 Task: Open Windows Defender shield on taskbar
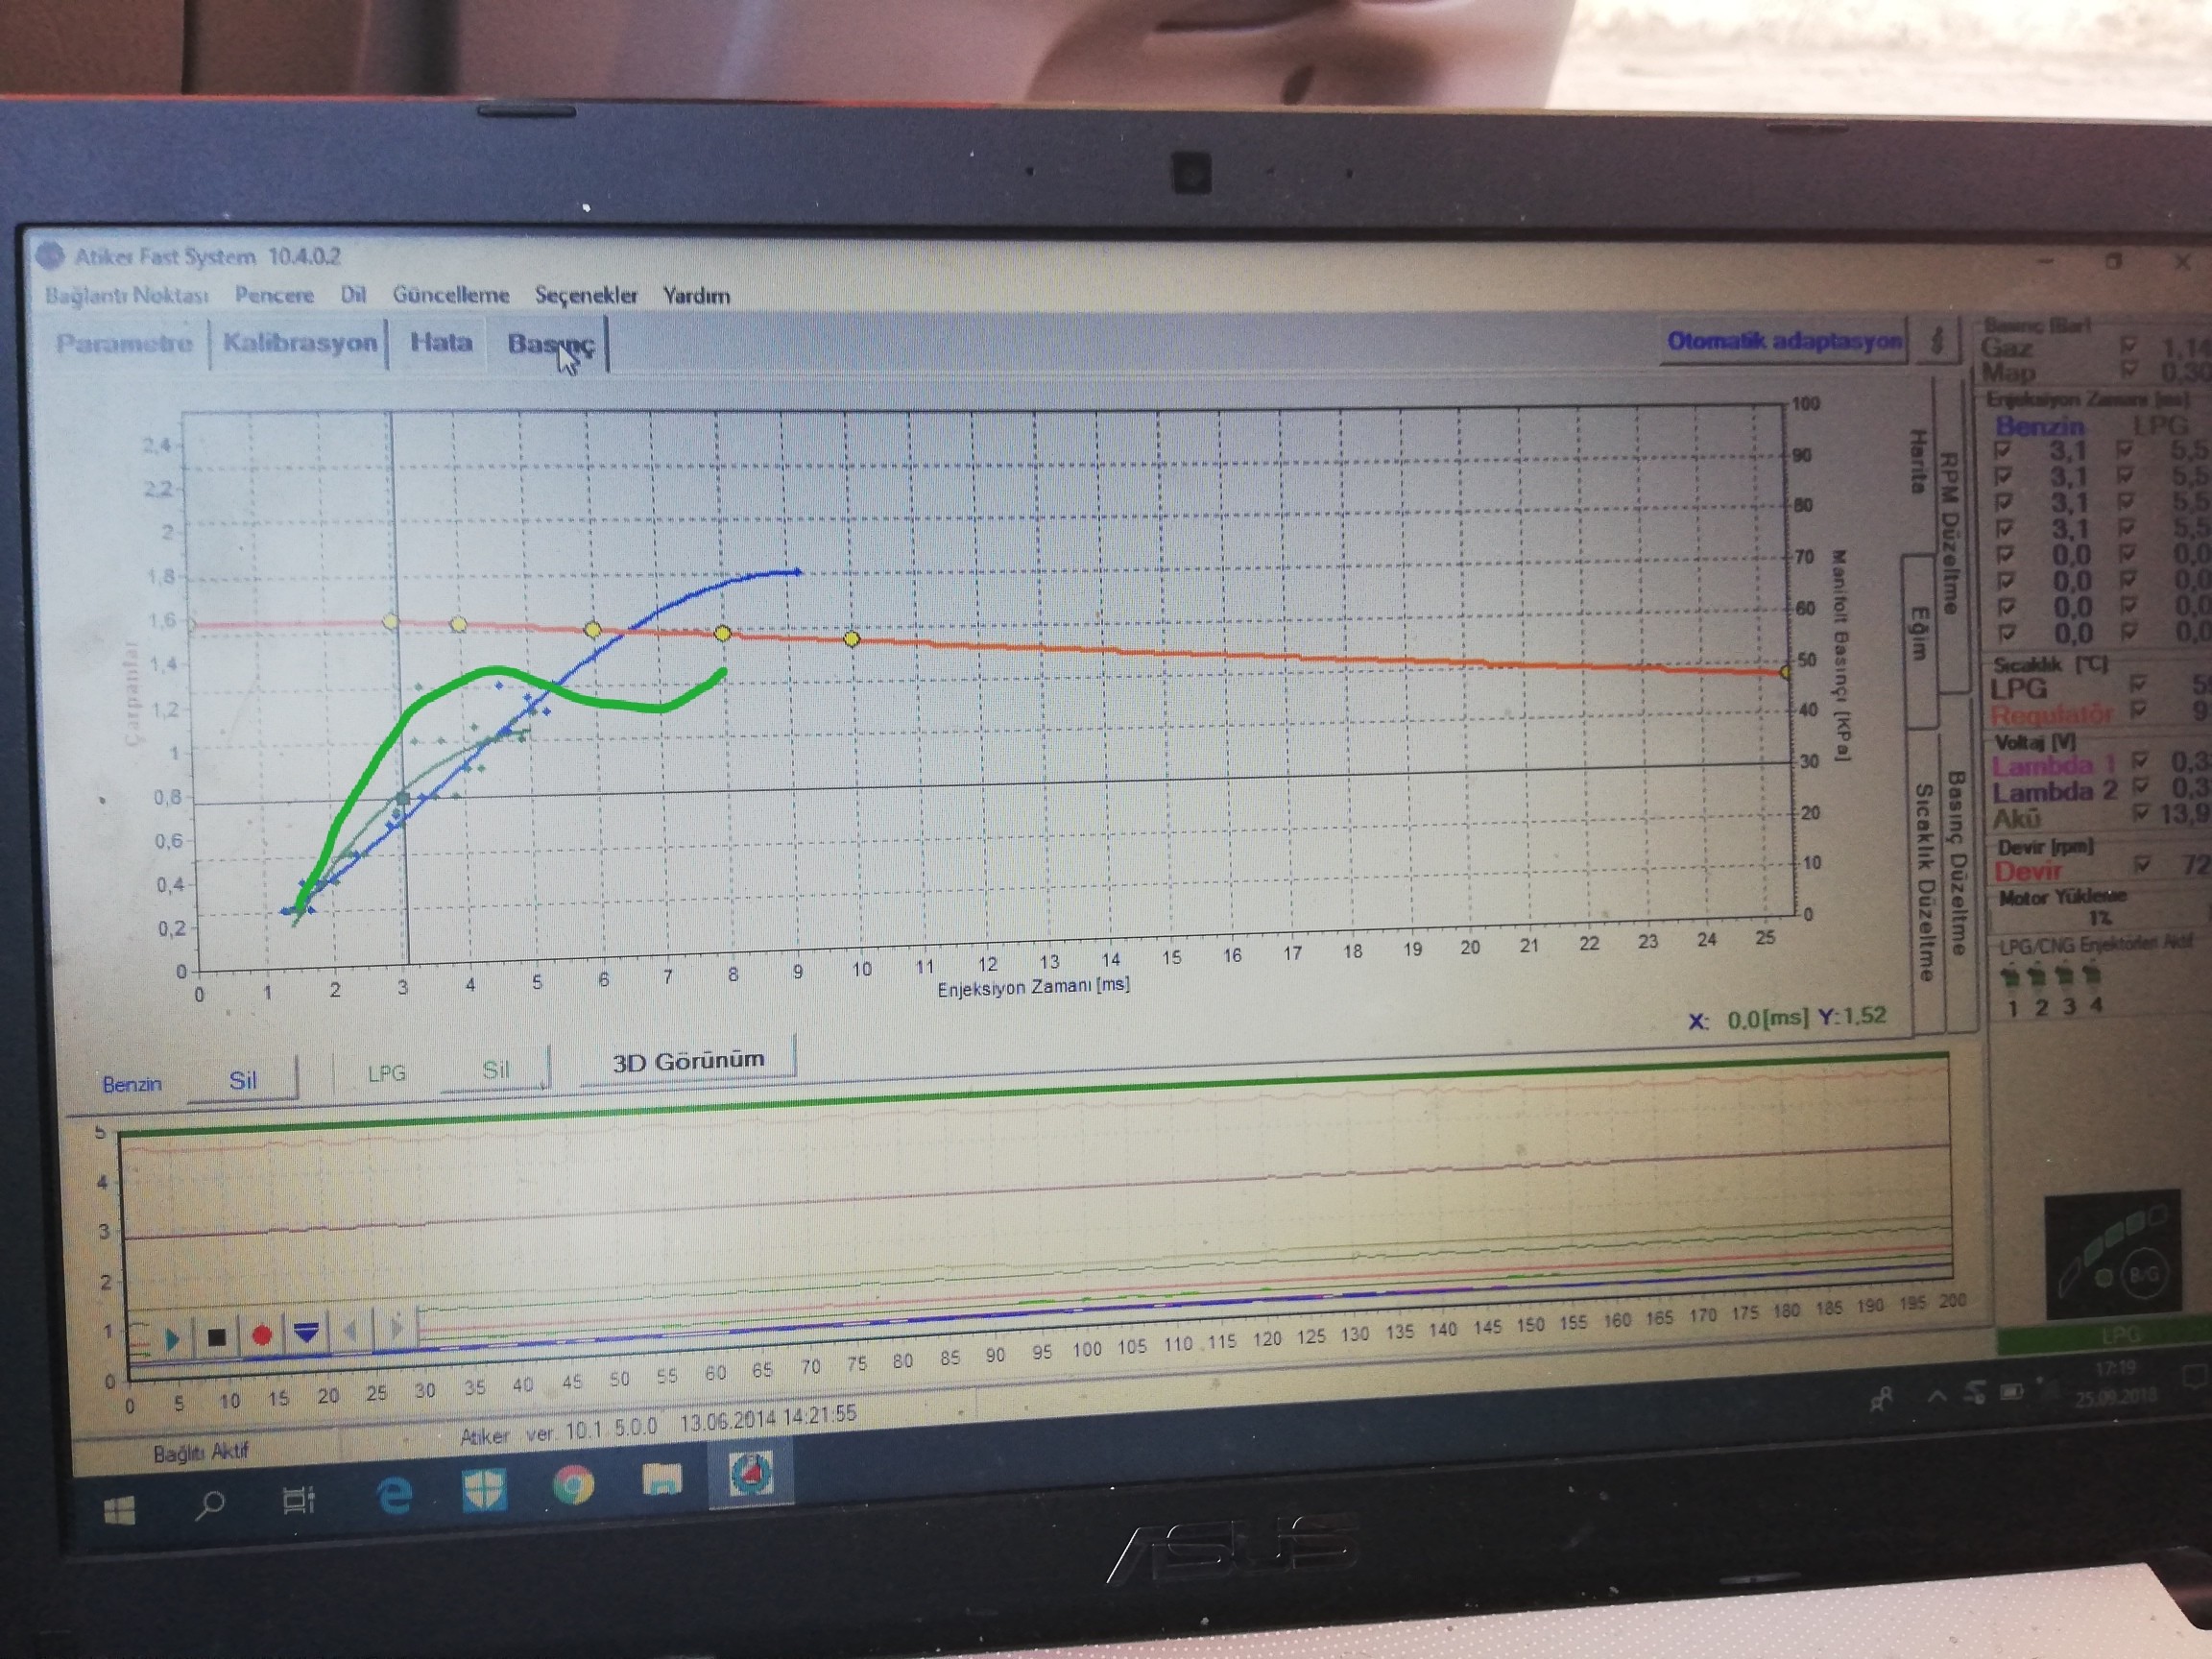pyautogui.click(x=484, y=1488)
